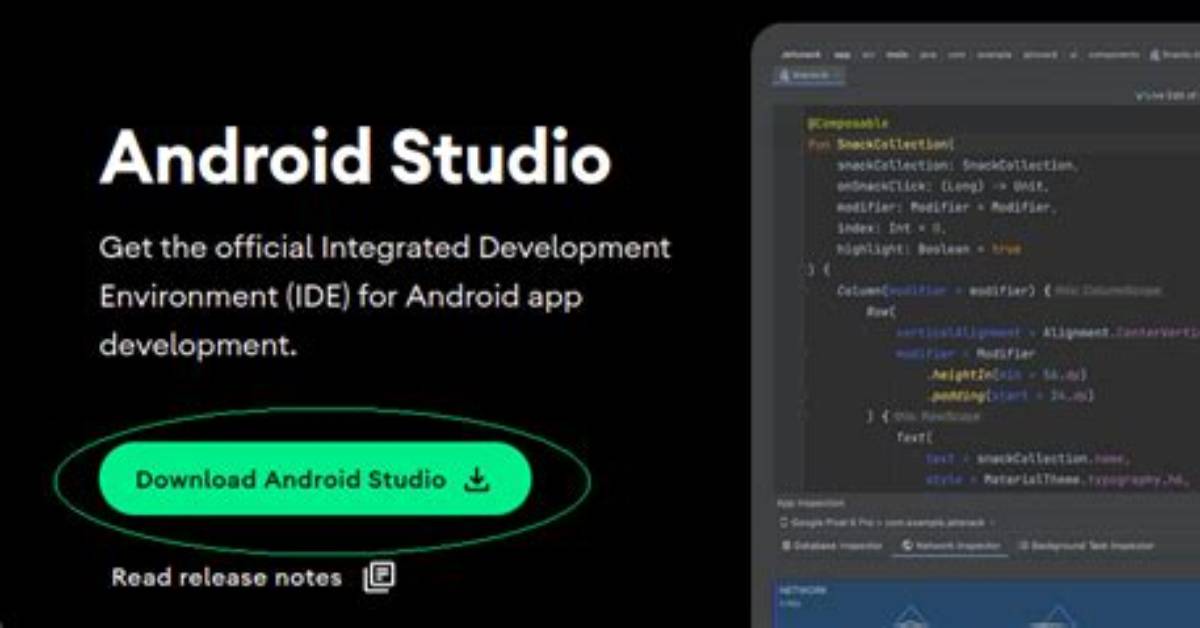Click the Download Android Studio button
The height and width of the screenshot is (628, 1200).
(315, 479)
